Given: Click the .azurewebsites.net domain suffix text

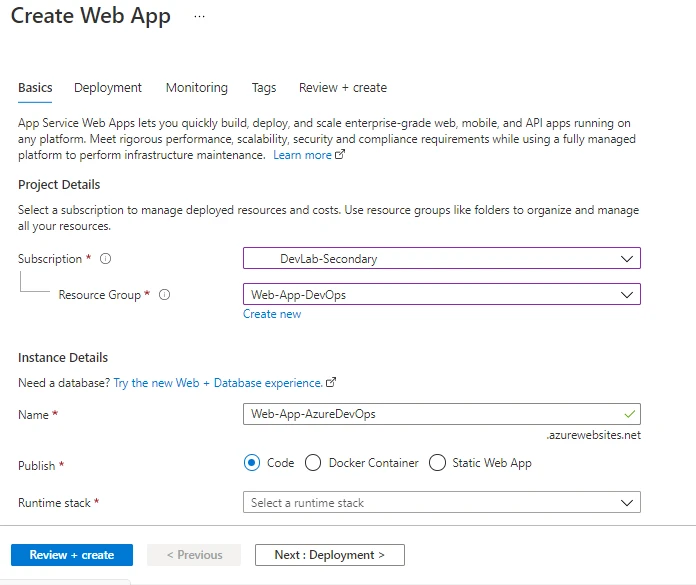Looking at the screenshot, I should point(593,435).
